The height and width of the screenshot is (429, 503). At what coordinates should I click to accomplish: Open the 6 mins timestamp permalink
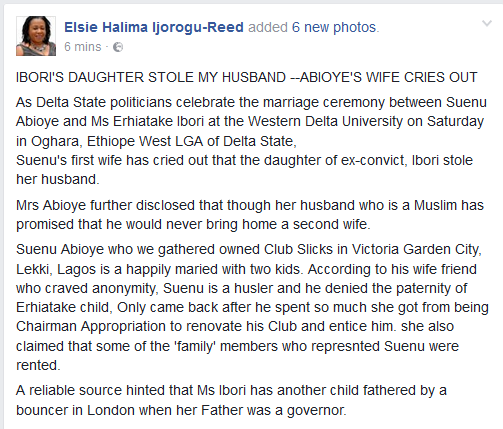pos(83,47)
